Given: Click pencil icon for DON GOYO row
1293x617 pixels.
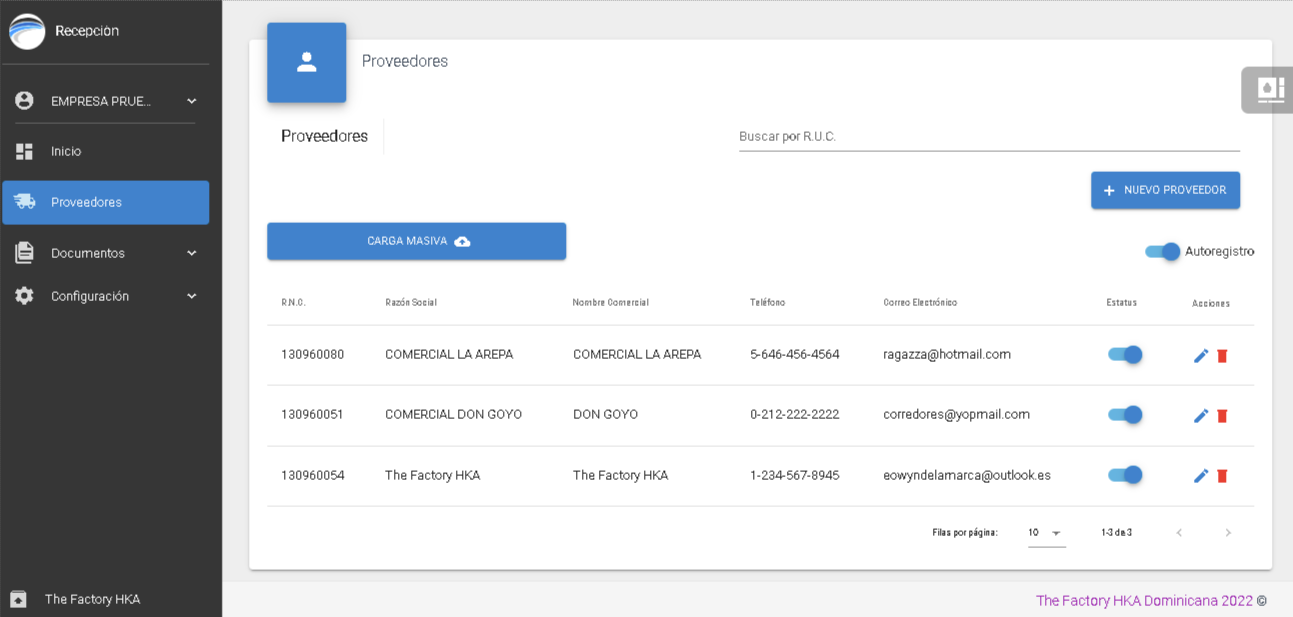Looking at the screenshot, I should pyautogui.click(x=1201, y=416).
